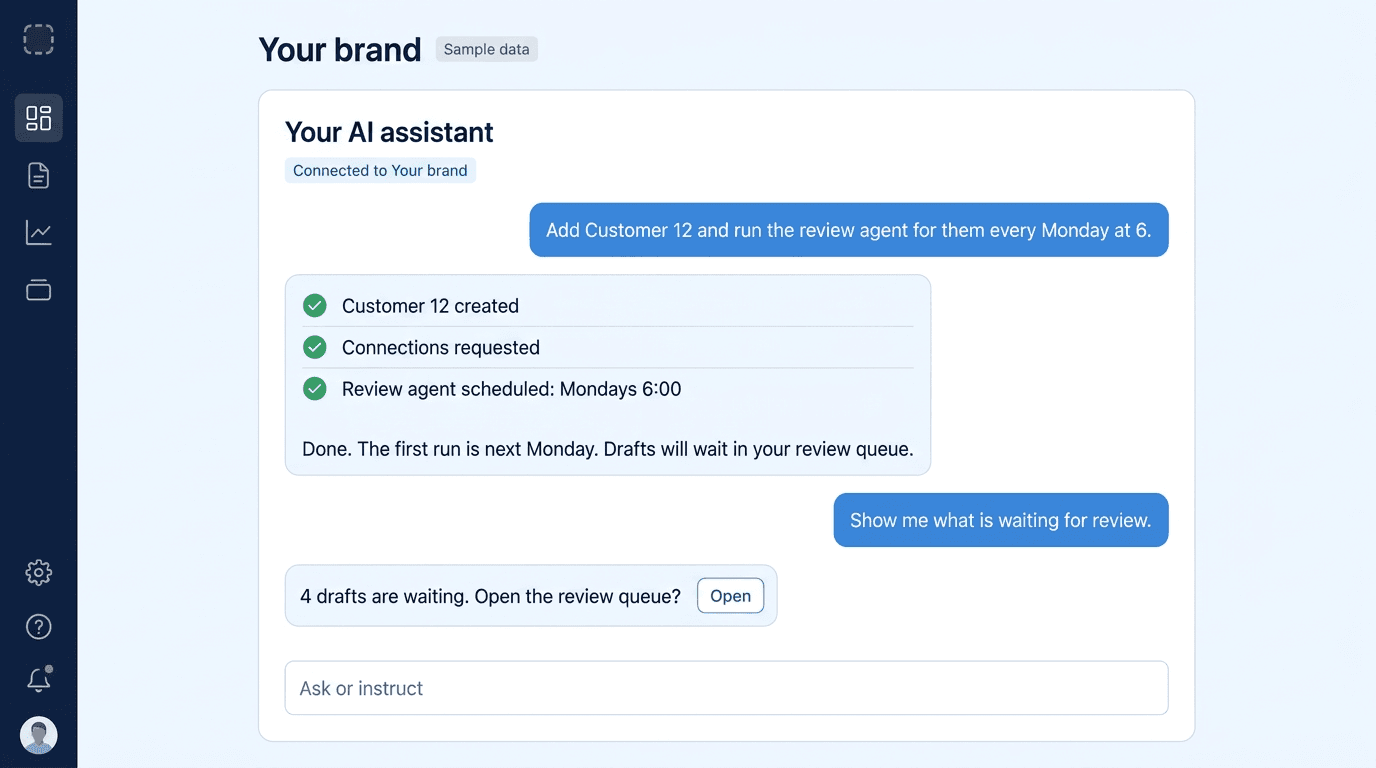Select the Add Customer 12 user message bubble

[x=849, y=230]
